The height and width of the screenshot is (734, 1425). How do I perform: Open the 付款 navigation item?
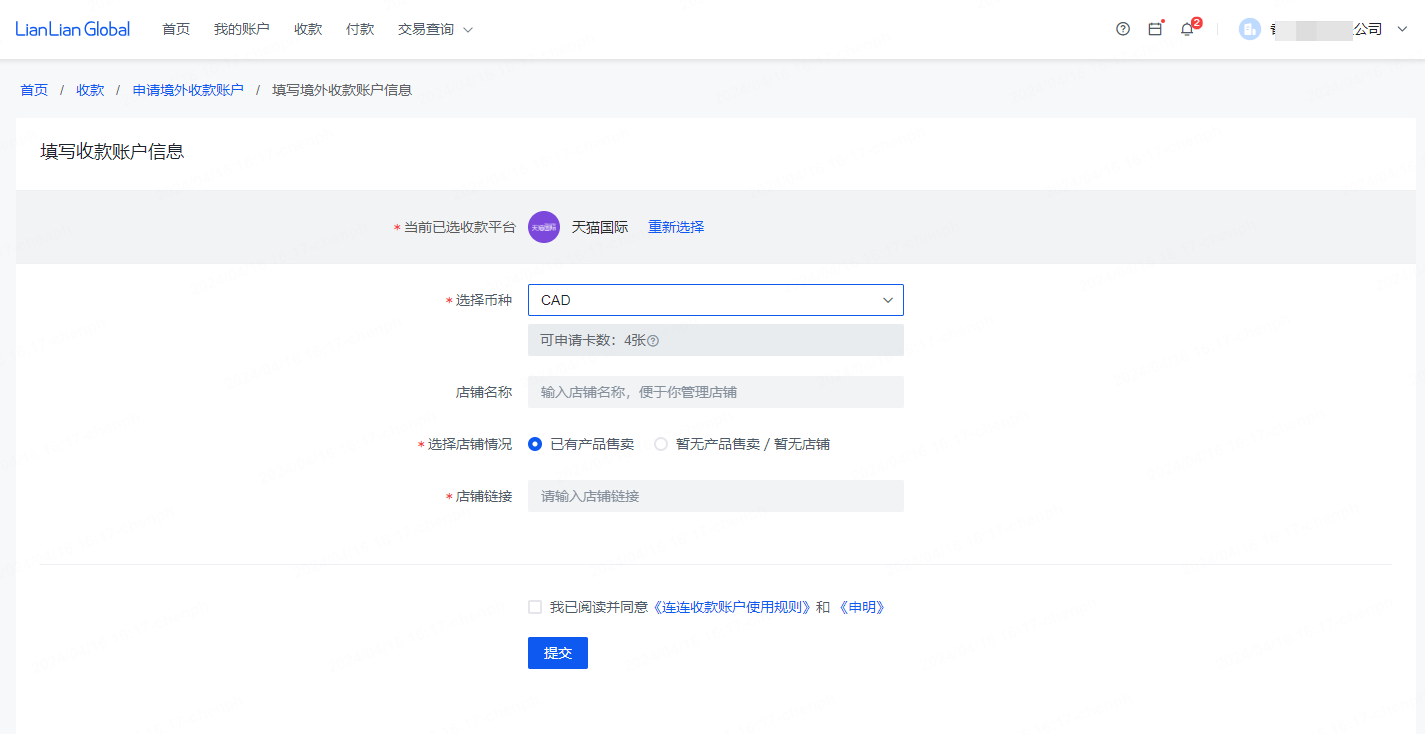click(x=360, y=29)
